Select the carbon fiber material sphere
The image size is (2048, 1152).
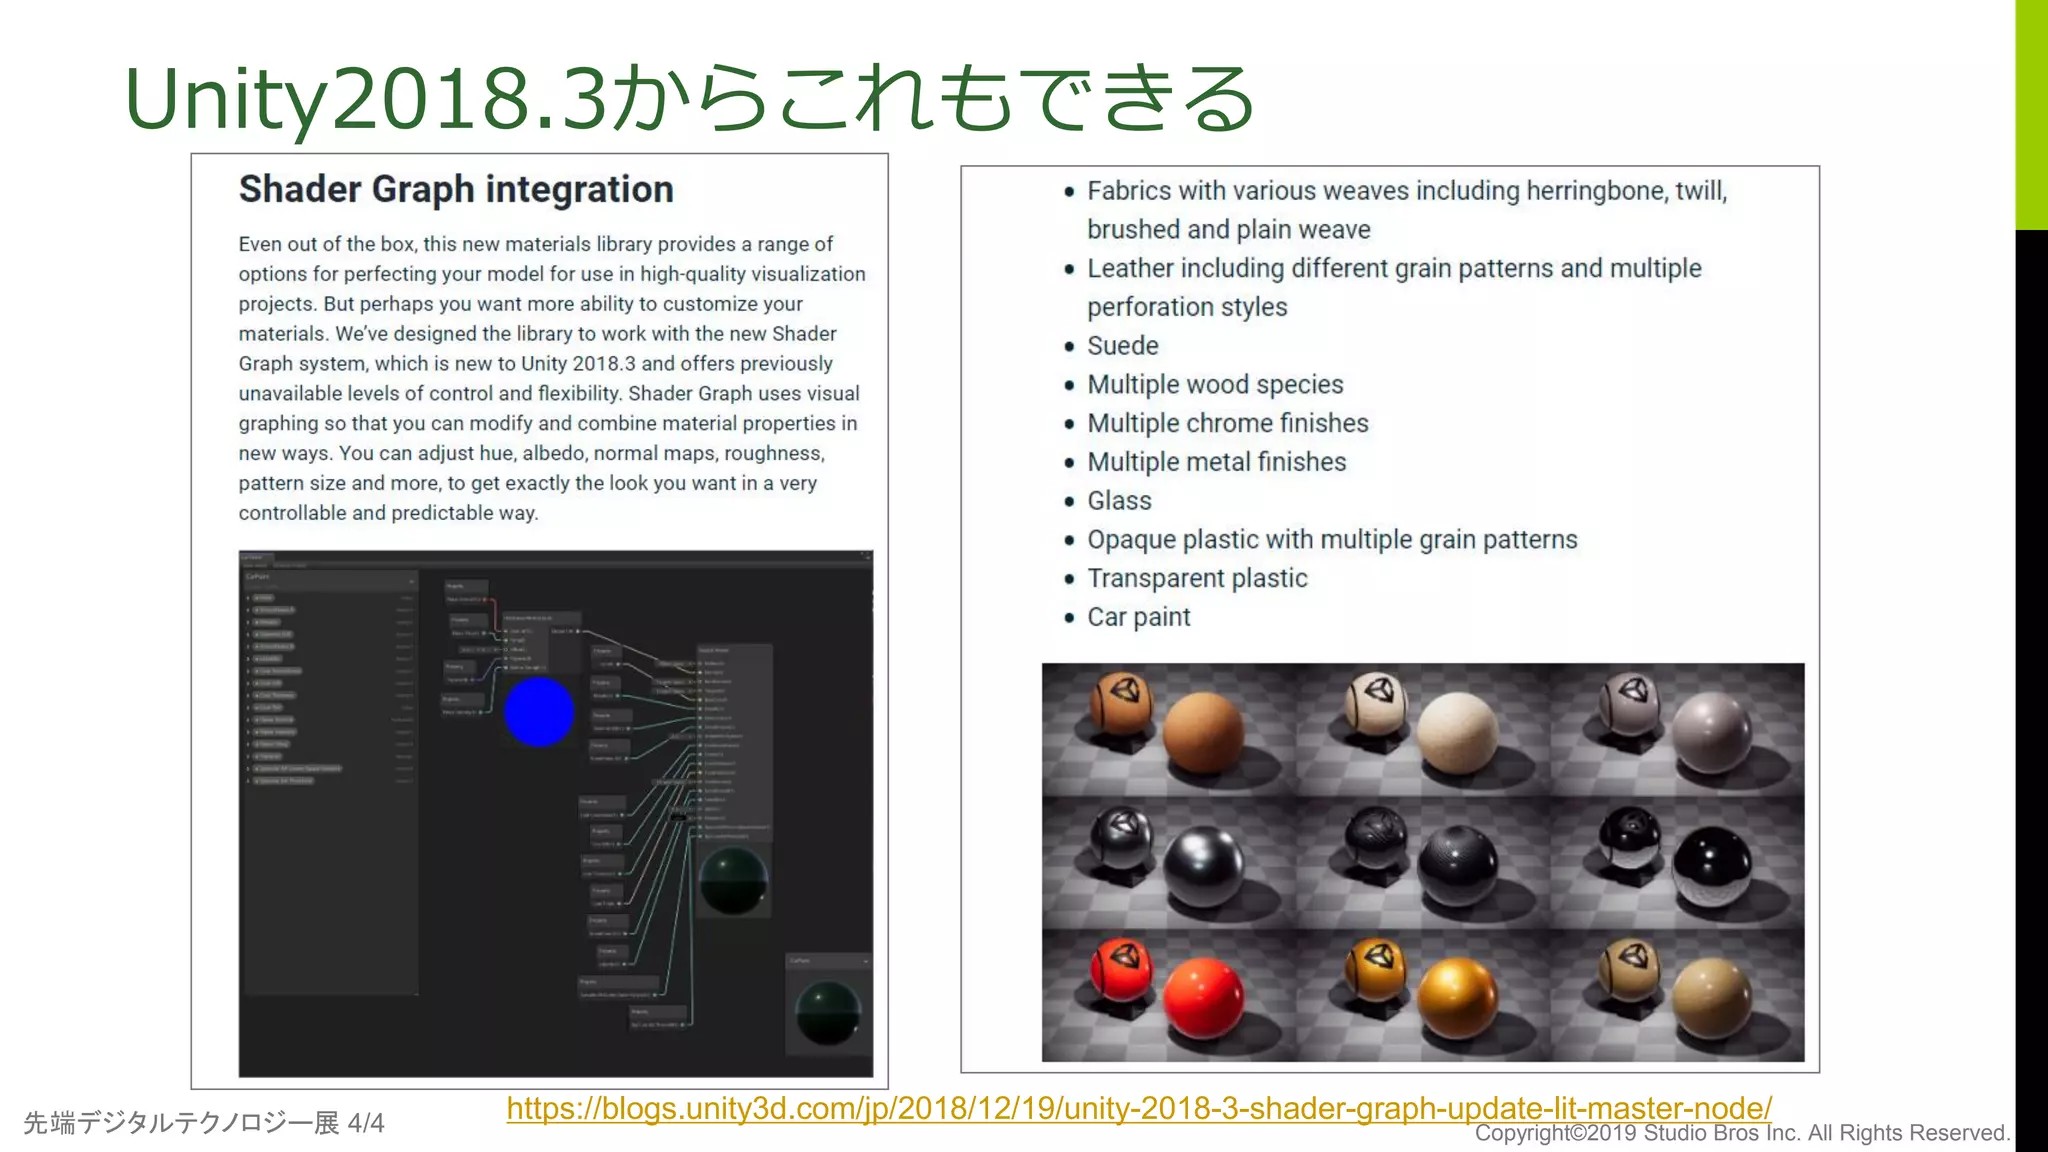1458,867
